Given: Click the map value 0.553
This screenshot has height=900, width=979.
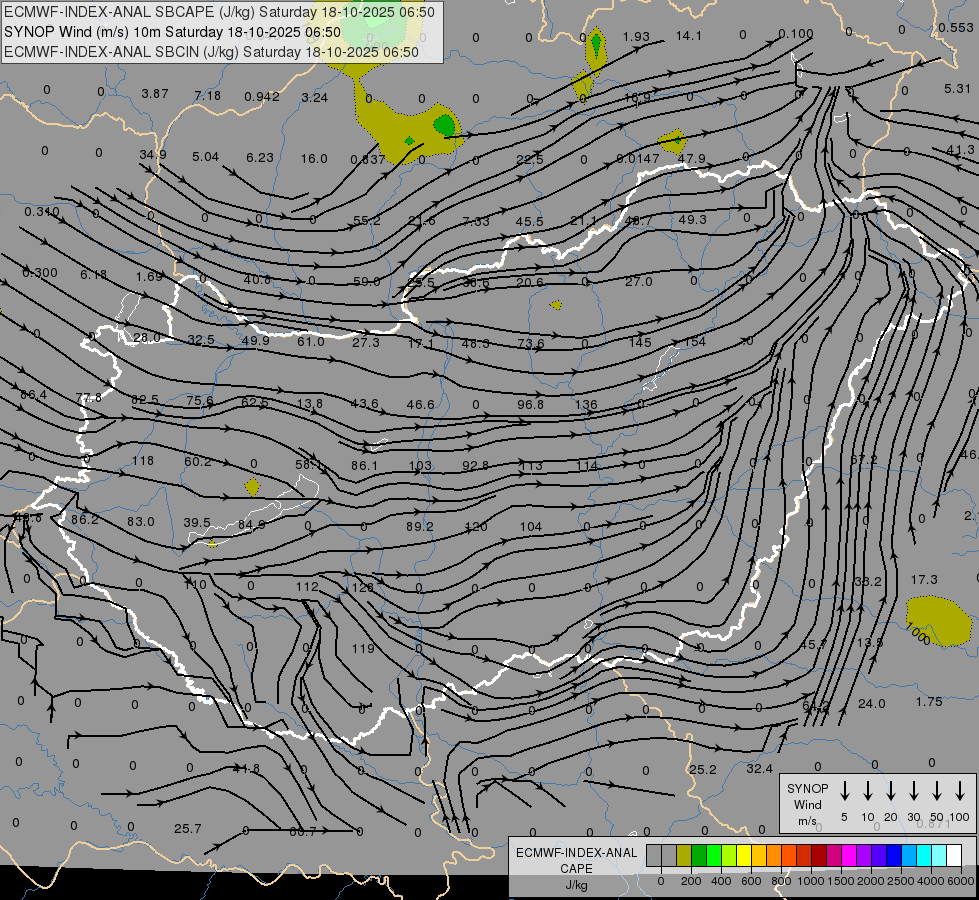Looking at the screenshot, I should point(956,27).
